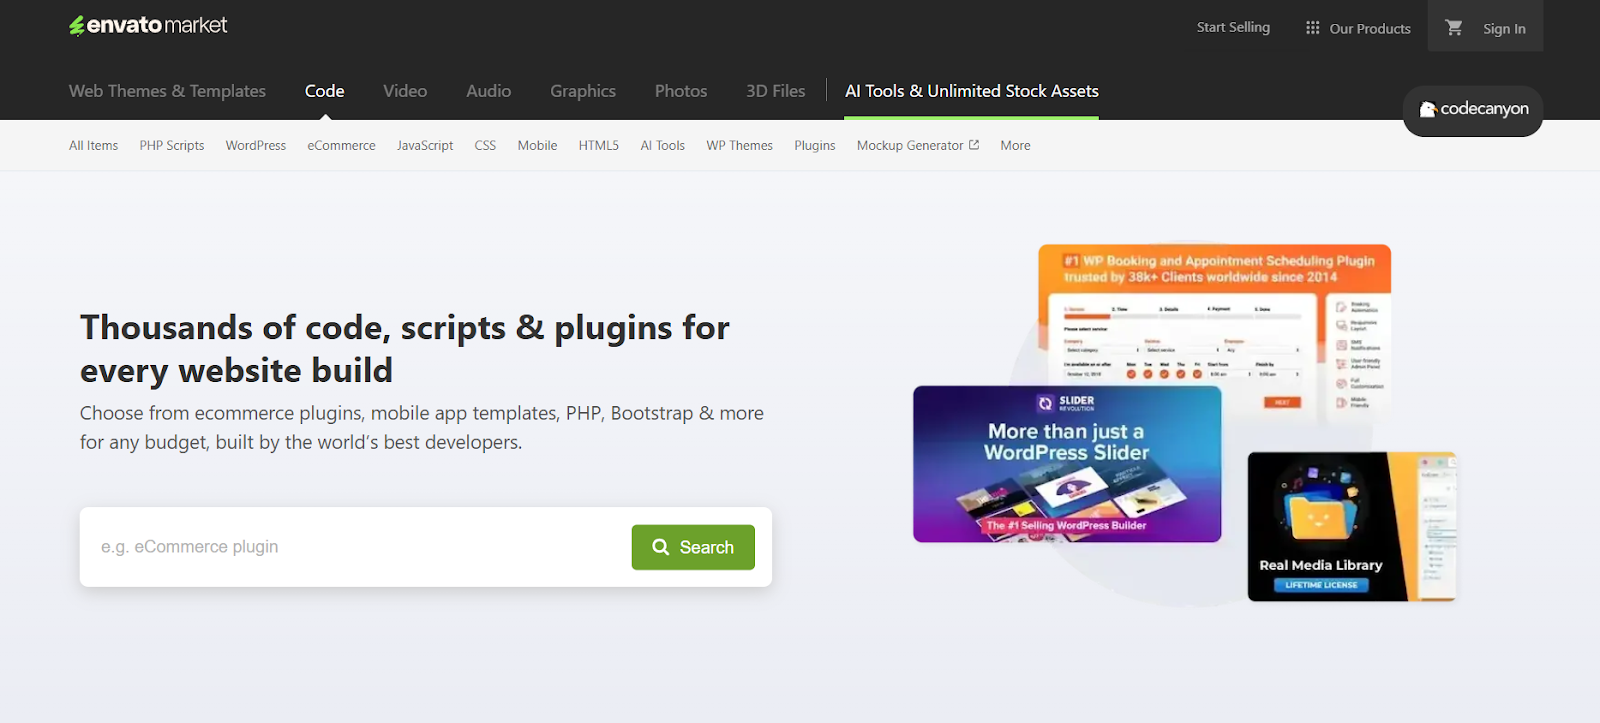Open the HTML5 subcategory
The width and height of the screenshot is (1600, 723).
598,145
